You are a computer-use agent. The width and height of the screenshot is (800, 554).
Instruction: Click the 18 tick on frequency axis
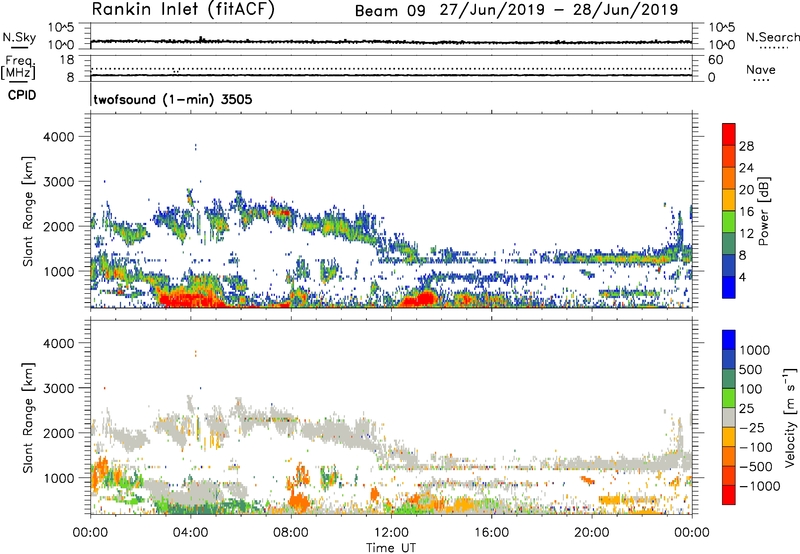(66, 60)
